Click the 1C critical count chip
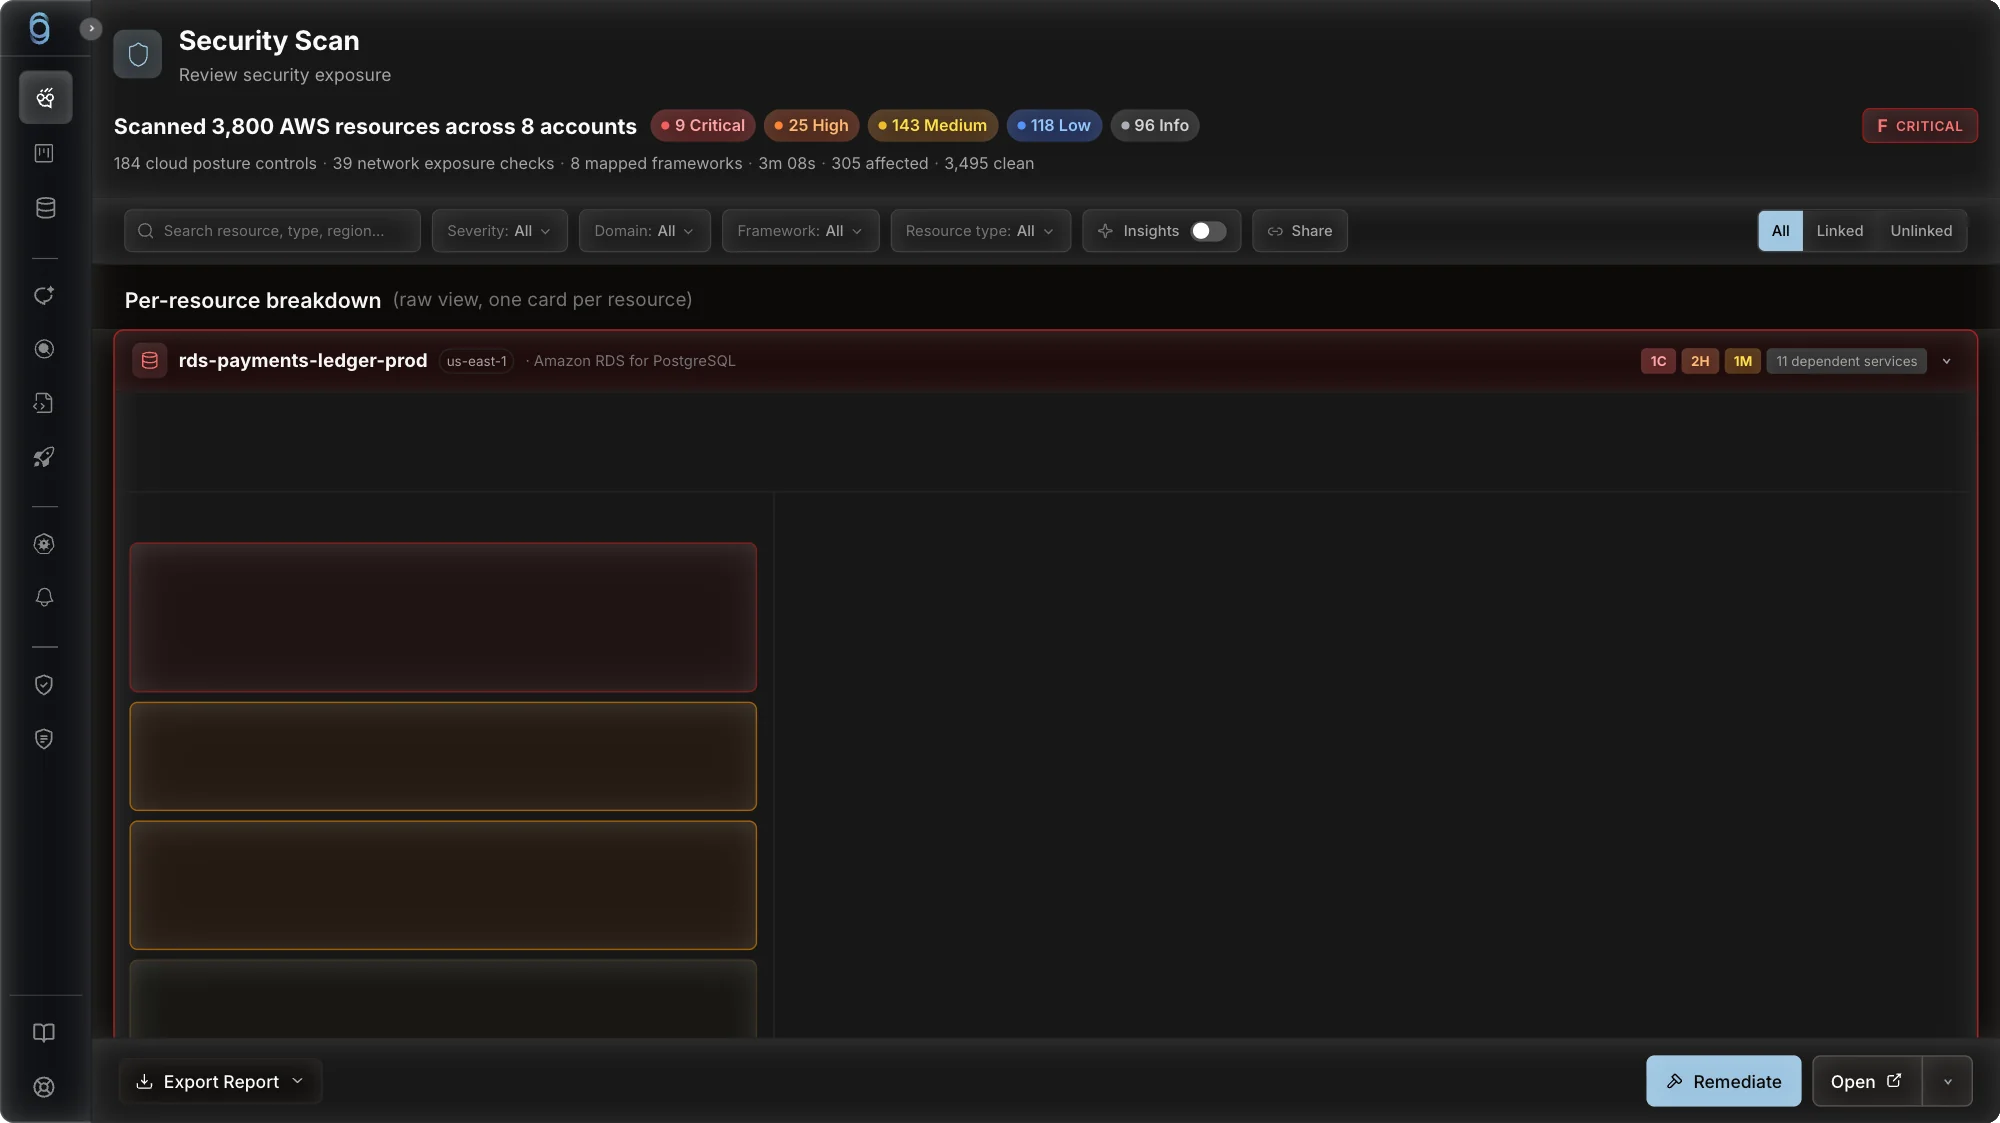The height and width of the screenshot is (1123, 2000). (x=1658, y=361)
